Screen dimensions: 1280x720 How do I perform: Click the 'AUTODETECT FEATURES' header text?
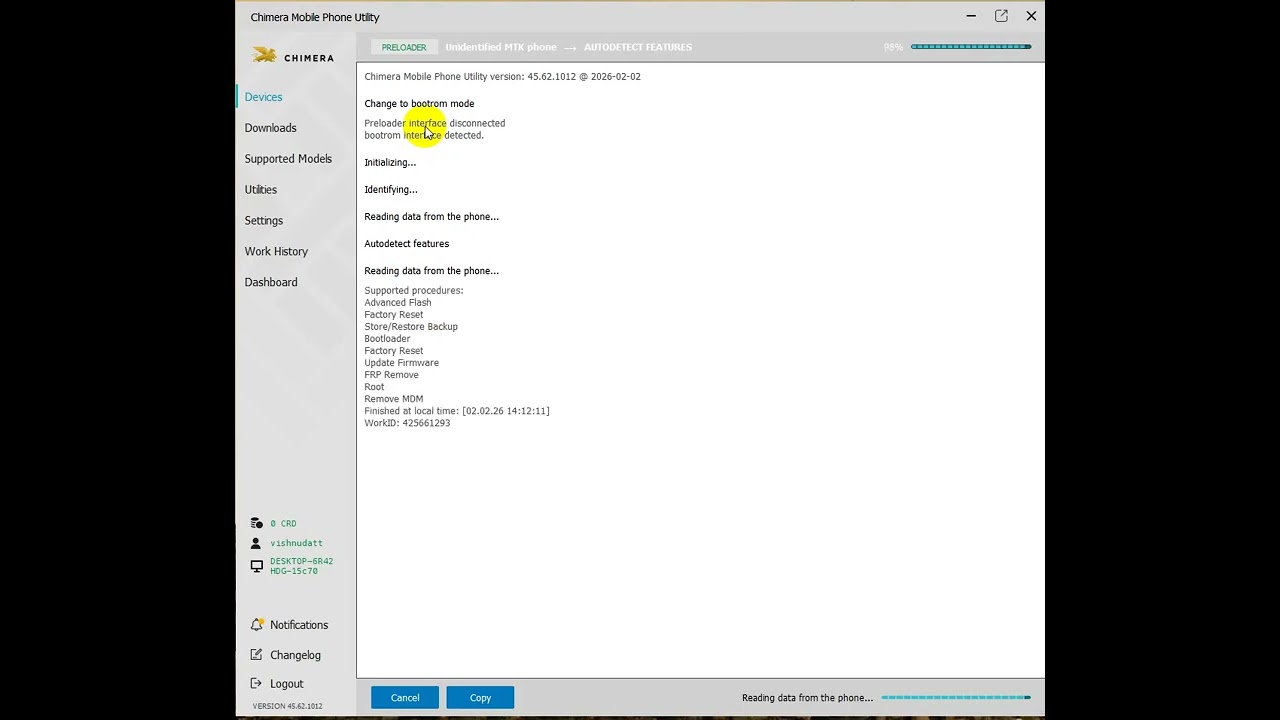(x=638, y=47)
